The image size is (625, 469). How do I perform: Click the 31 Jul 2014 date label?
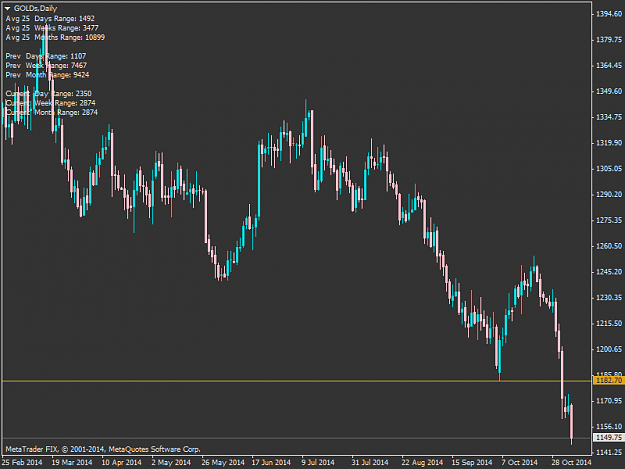(x=370, y=463)
